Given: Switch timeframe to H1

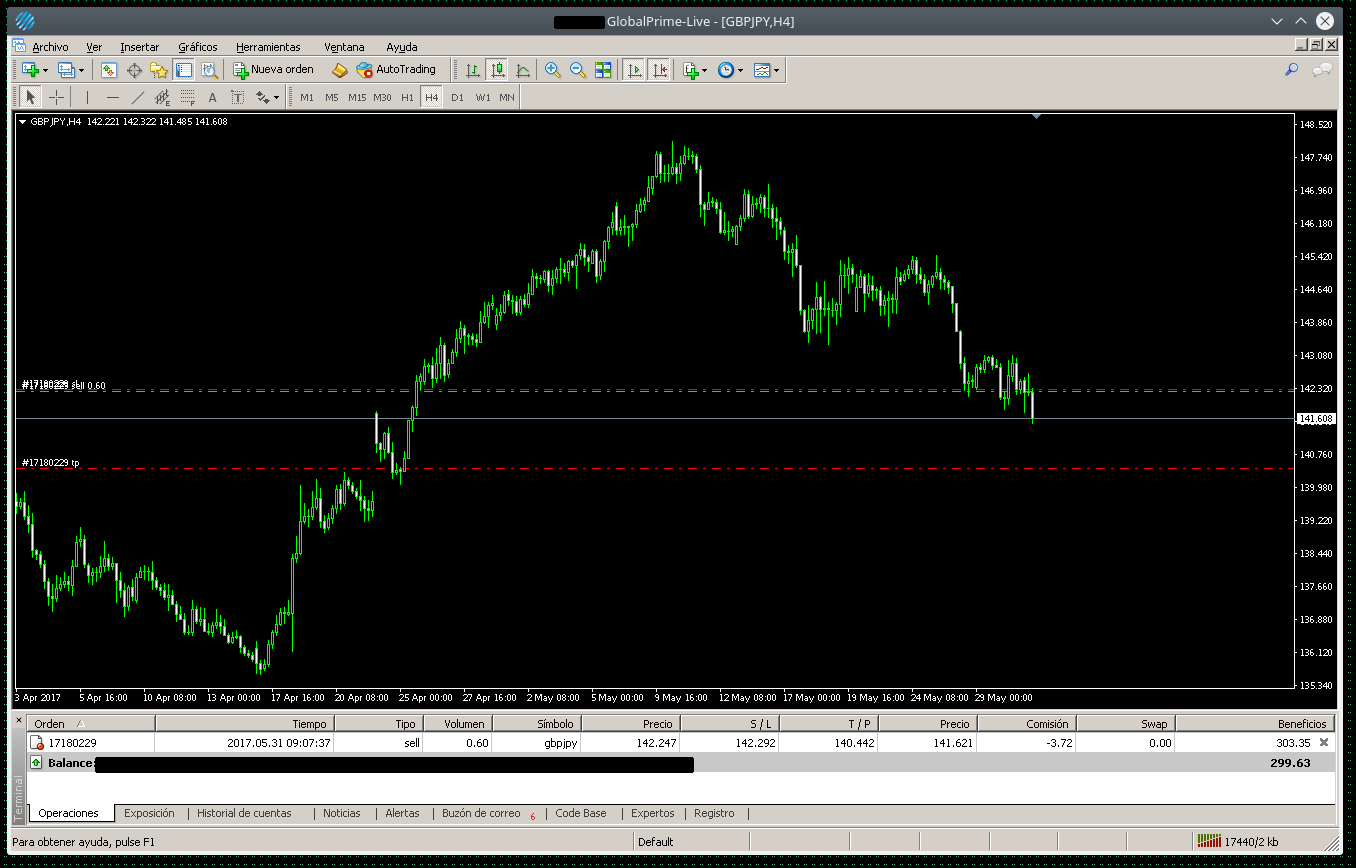Looking at the screenshot, I should [407, 97].
